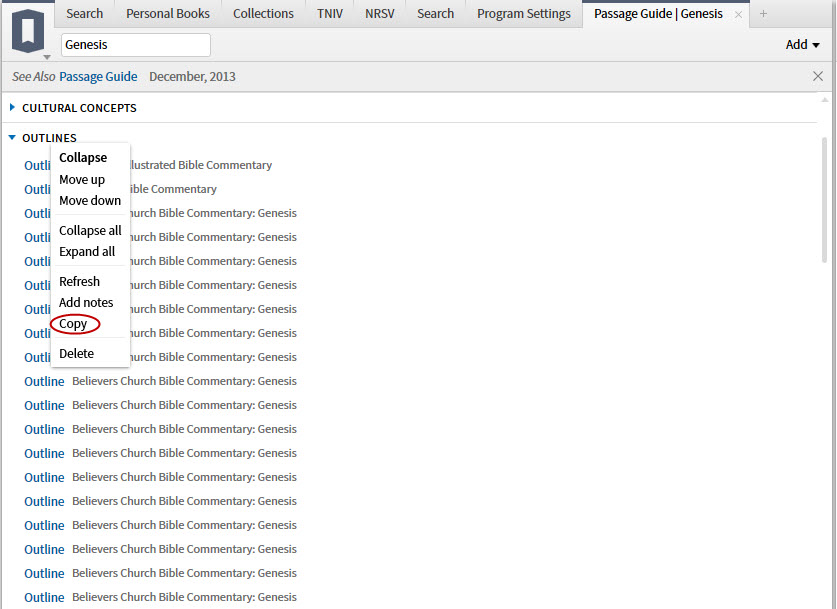Click the tenth Outline link in the list
The image size is (837, 609).
coord(44,382)
